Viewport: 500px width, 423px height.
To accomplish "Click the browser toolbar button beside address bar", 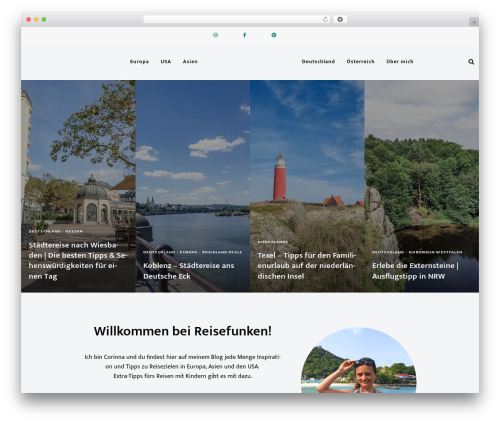I will (340, 20).
